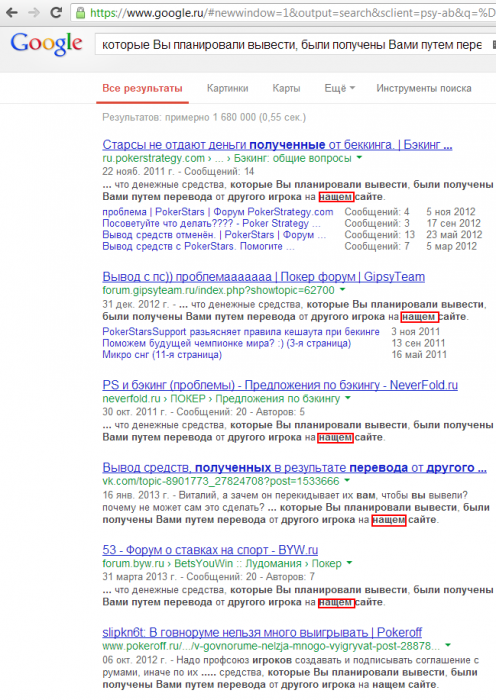This screenshot has width=496, height=700.
Task: Open result Вывод с пс)) проблемааааааа GipsyTeam
Action: tap(263, 277)
